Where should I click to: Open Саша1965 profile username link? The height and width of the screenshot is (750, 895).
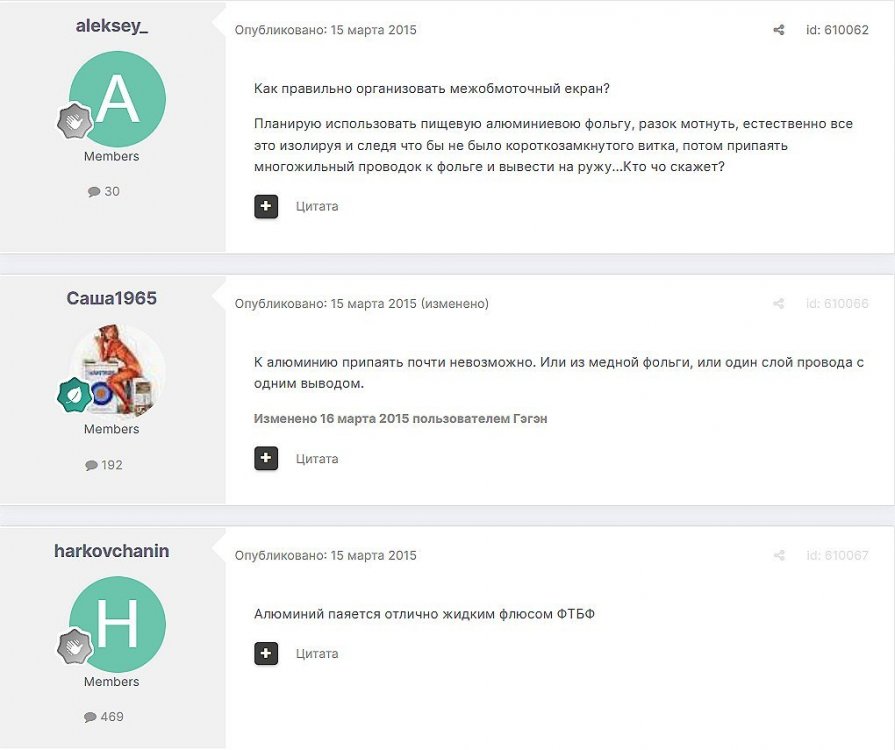[112, 299]
